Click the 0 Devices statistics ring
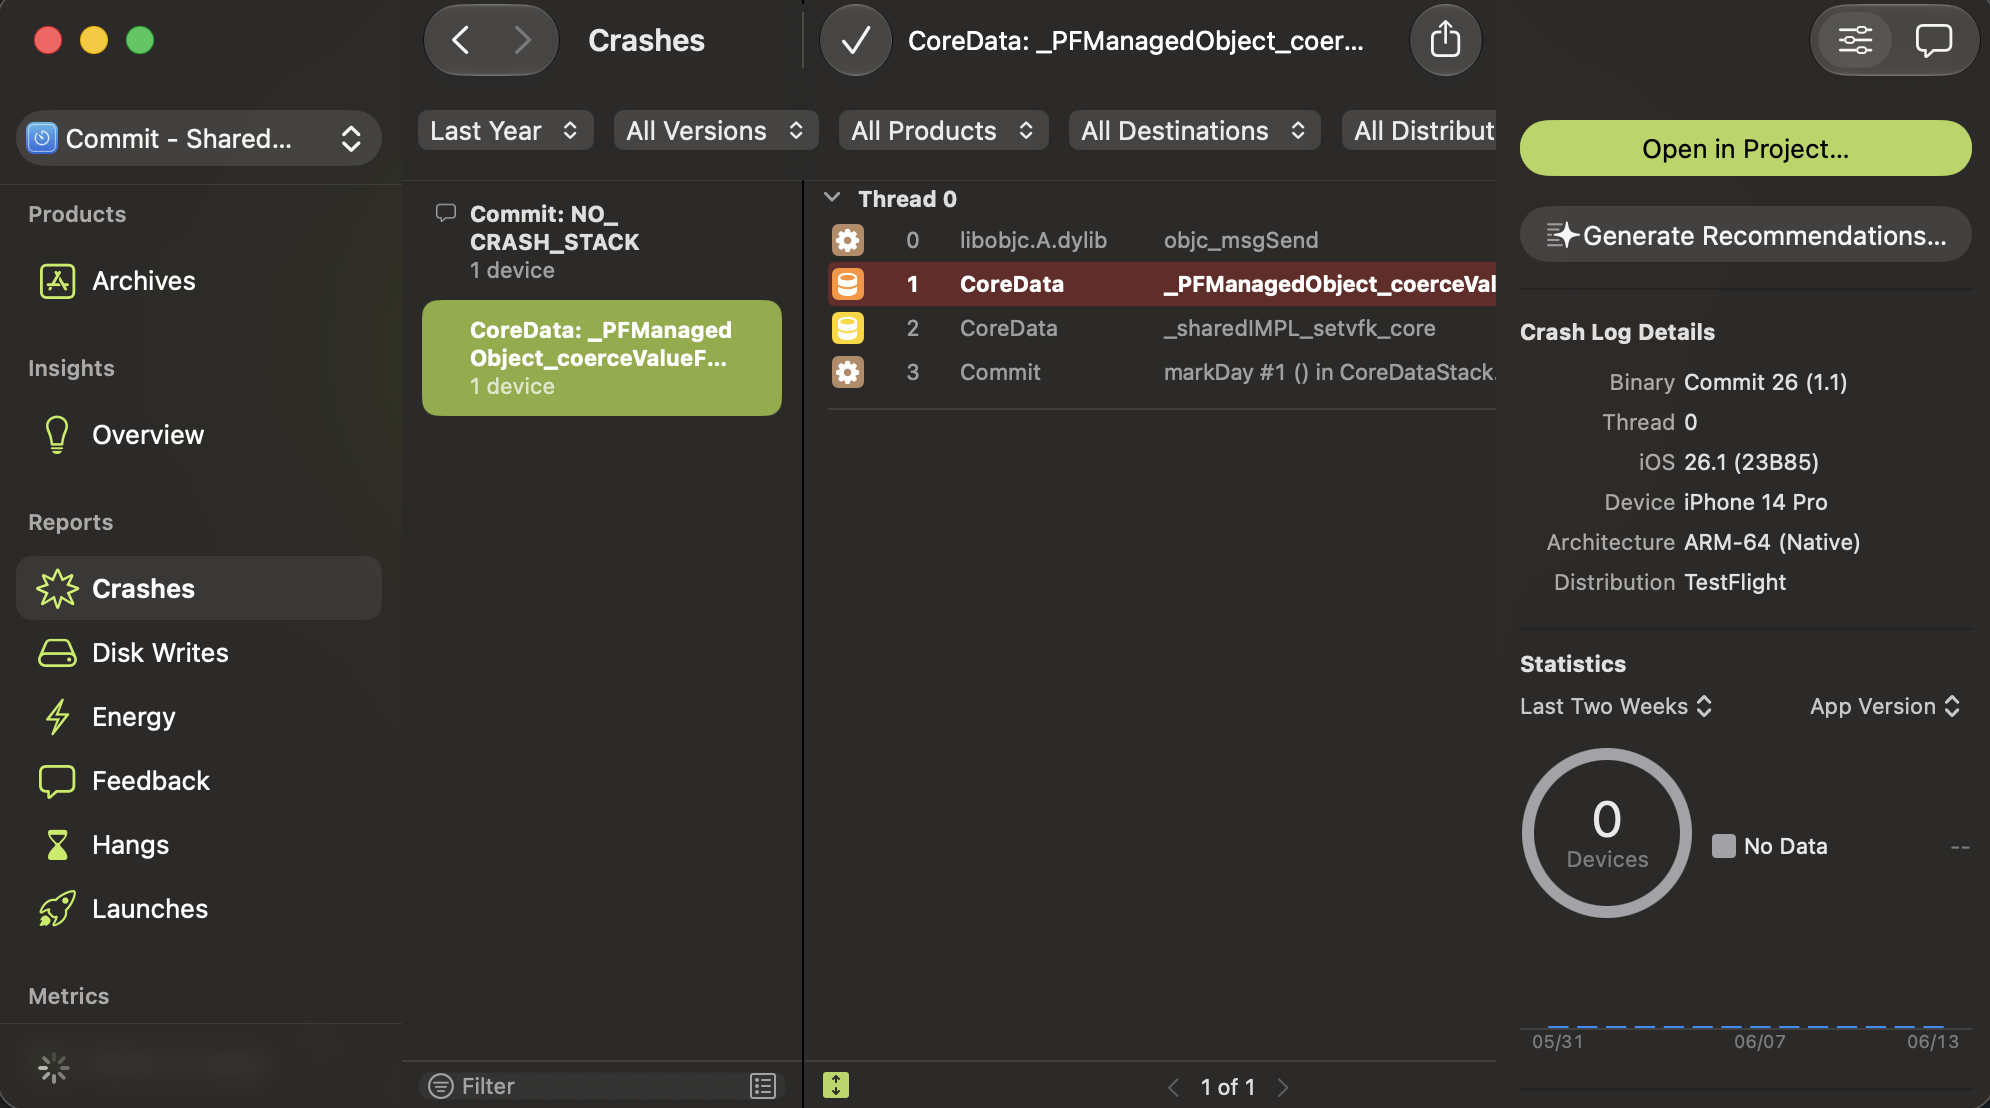Screen dimensions: 1990x1108 (1607, 833)
